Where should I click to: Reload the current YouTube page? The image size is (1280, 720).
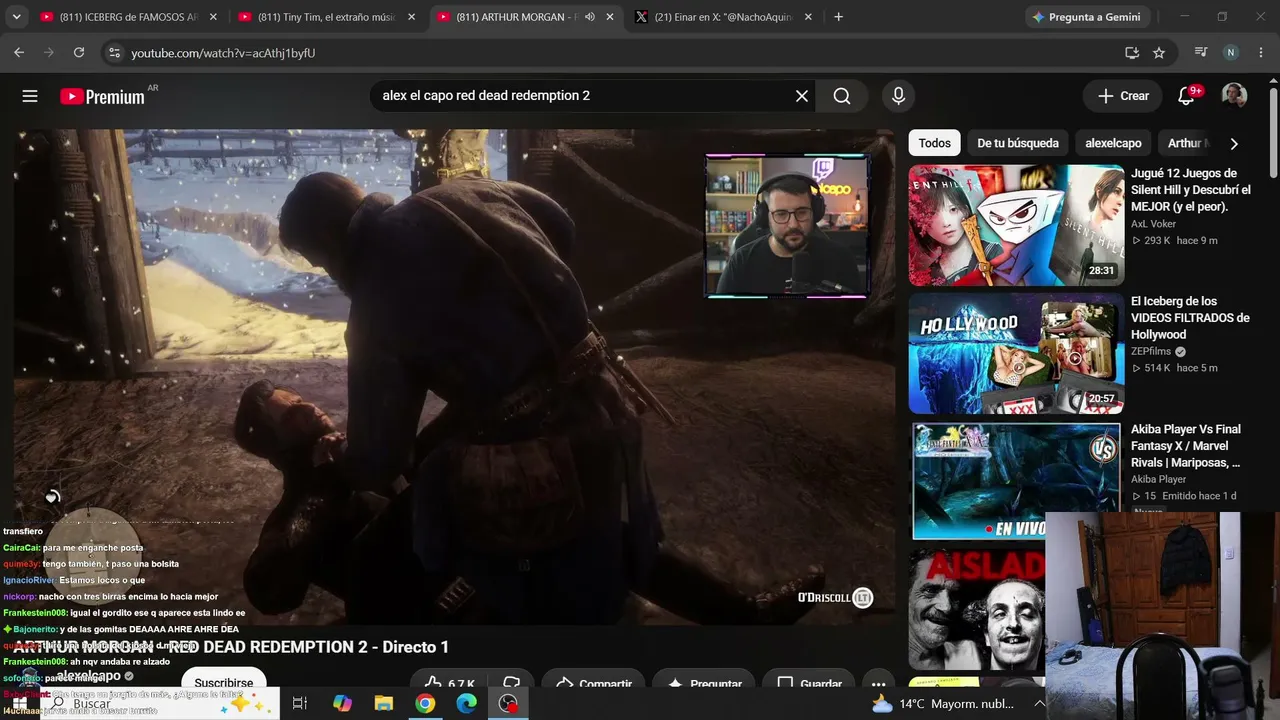point(79,53)
